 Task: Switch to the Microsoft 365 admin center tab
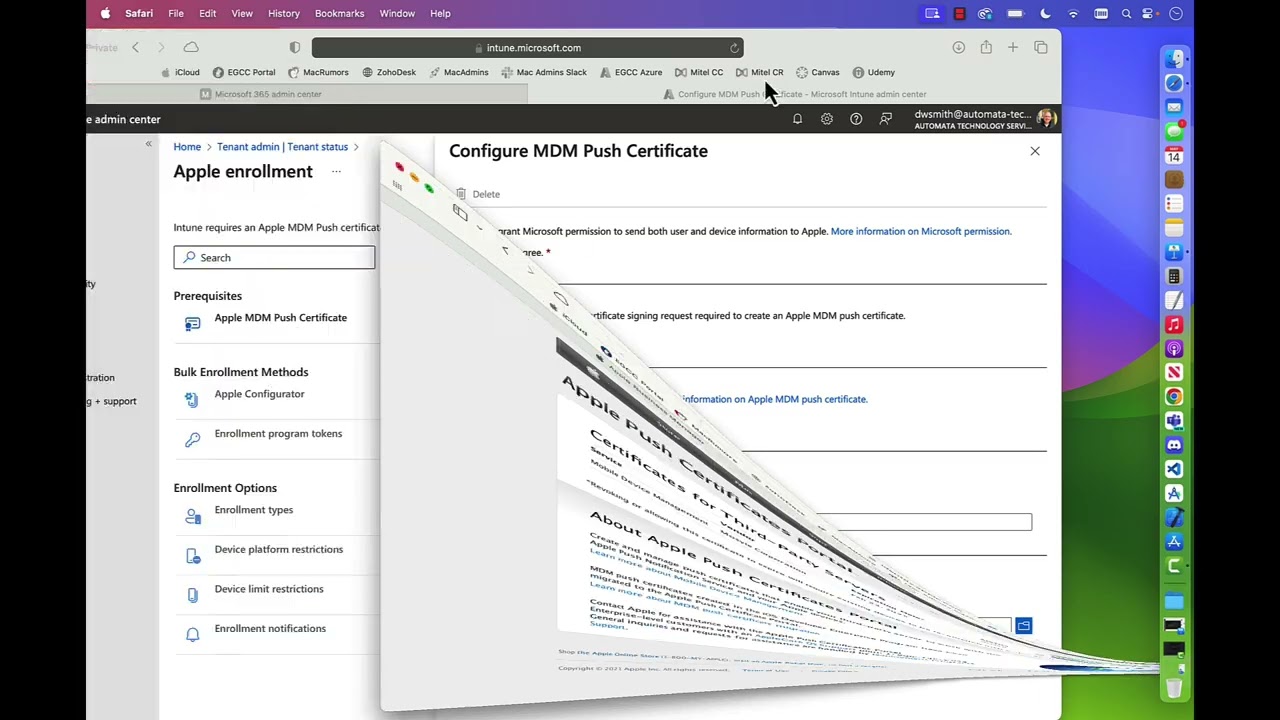[307, 94]
